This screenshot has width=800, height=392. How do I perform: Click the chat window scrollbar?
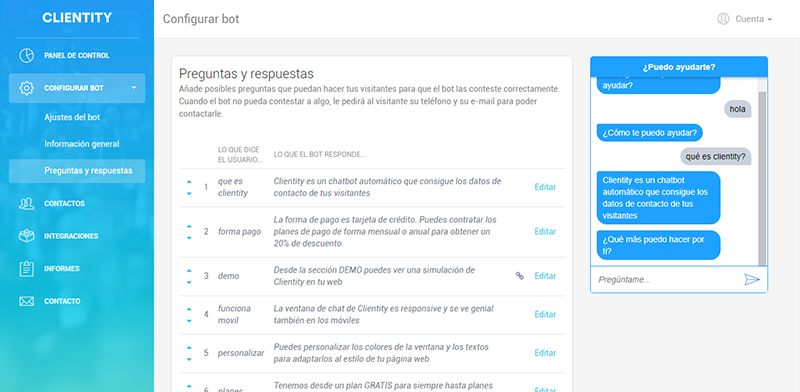click(x=762, y=179)
